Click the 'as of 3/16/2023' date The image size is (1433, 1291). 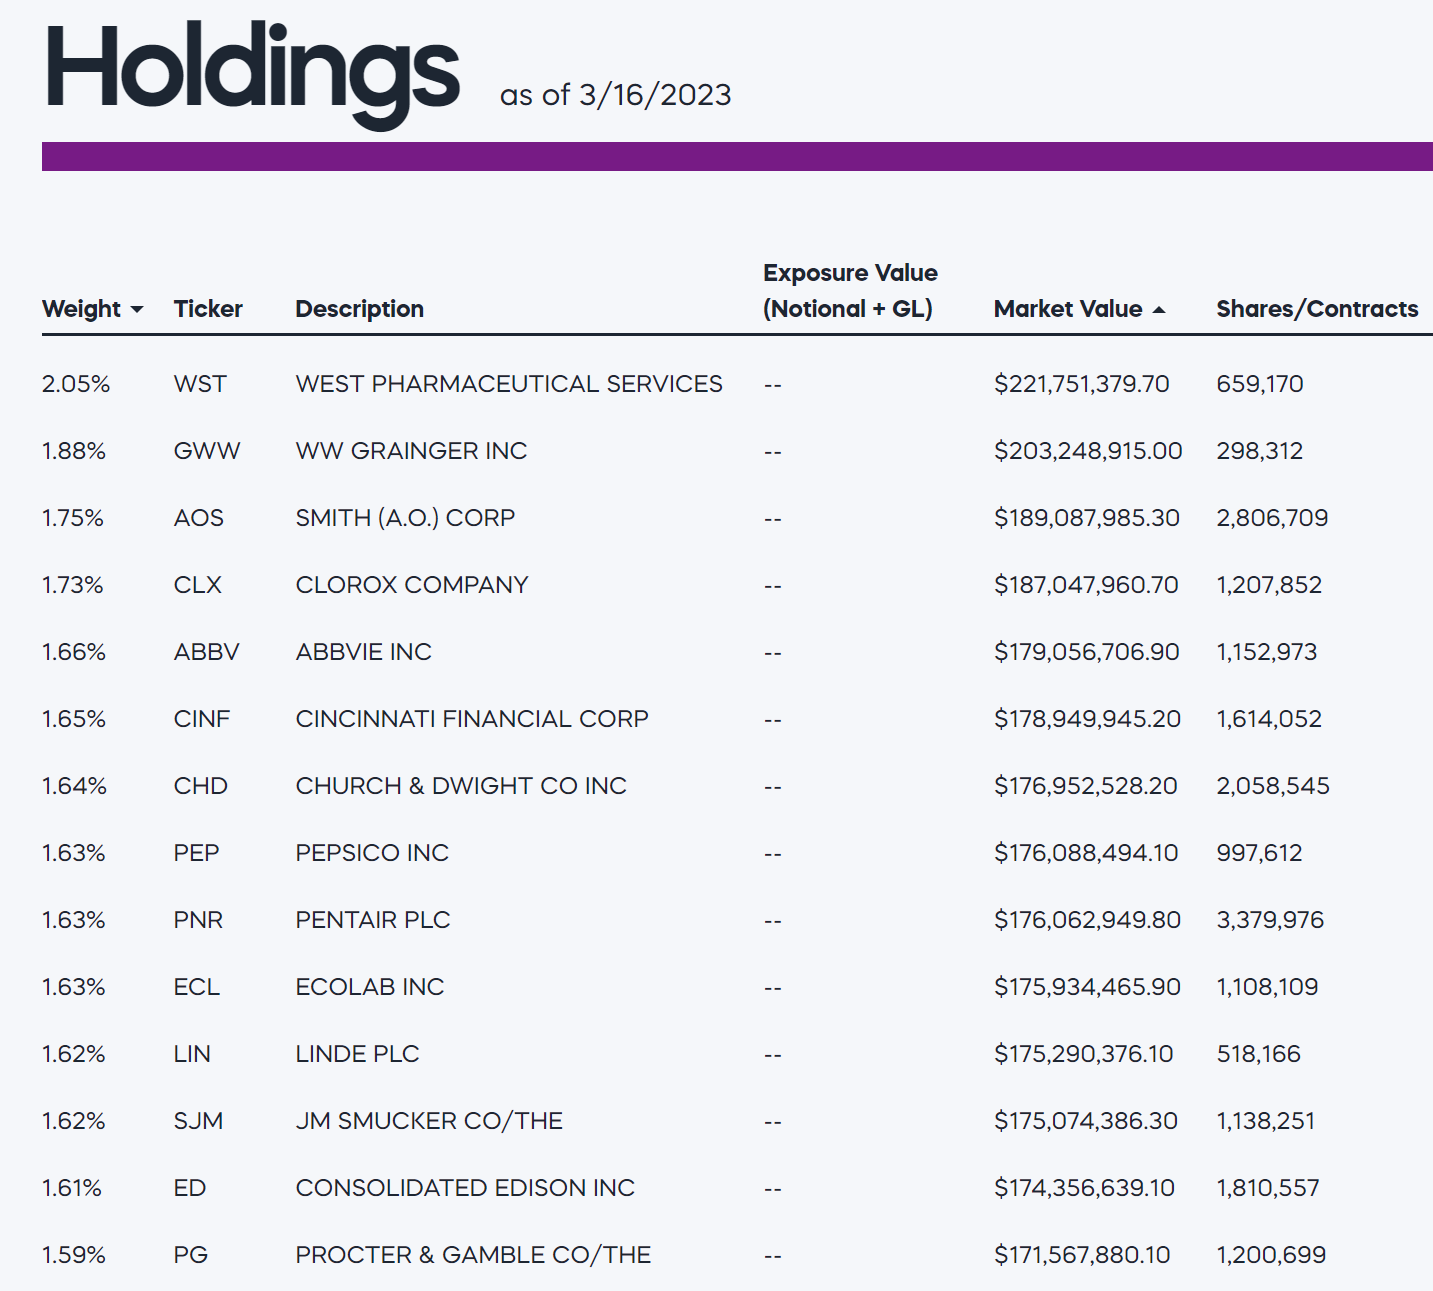click(616, 95)
